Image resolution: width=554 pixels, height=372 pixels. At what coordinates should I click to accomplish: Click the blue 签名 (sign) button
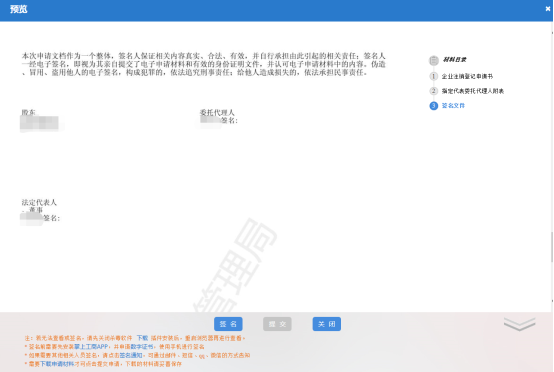228,324
